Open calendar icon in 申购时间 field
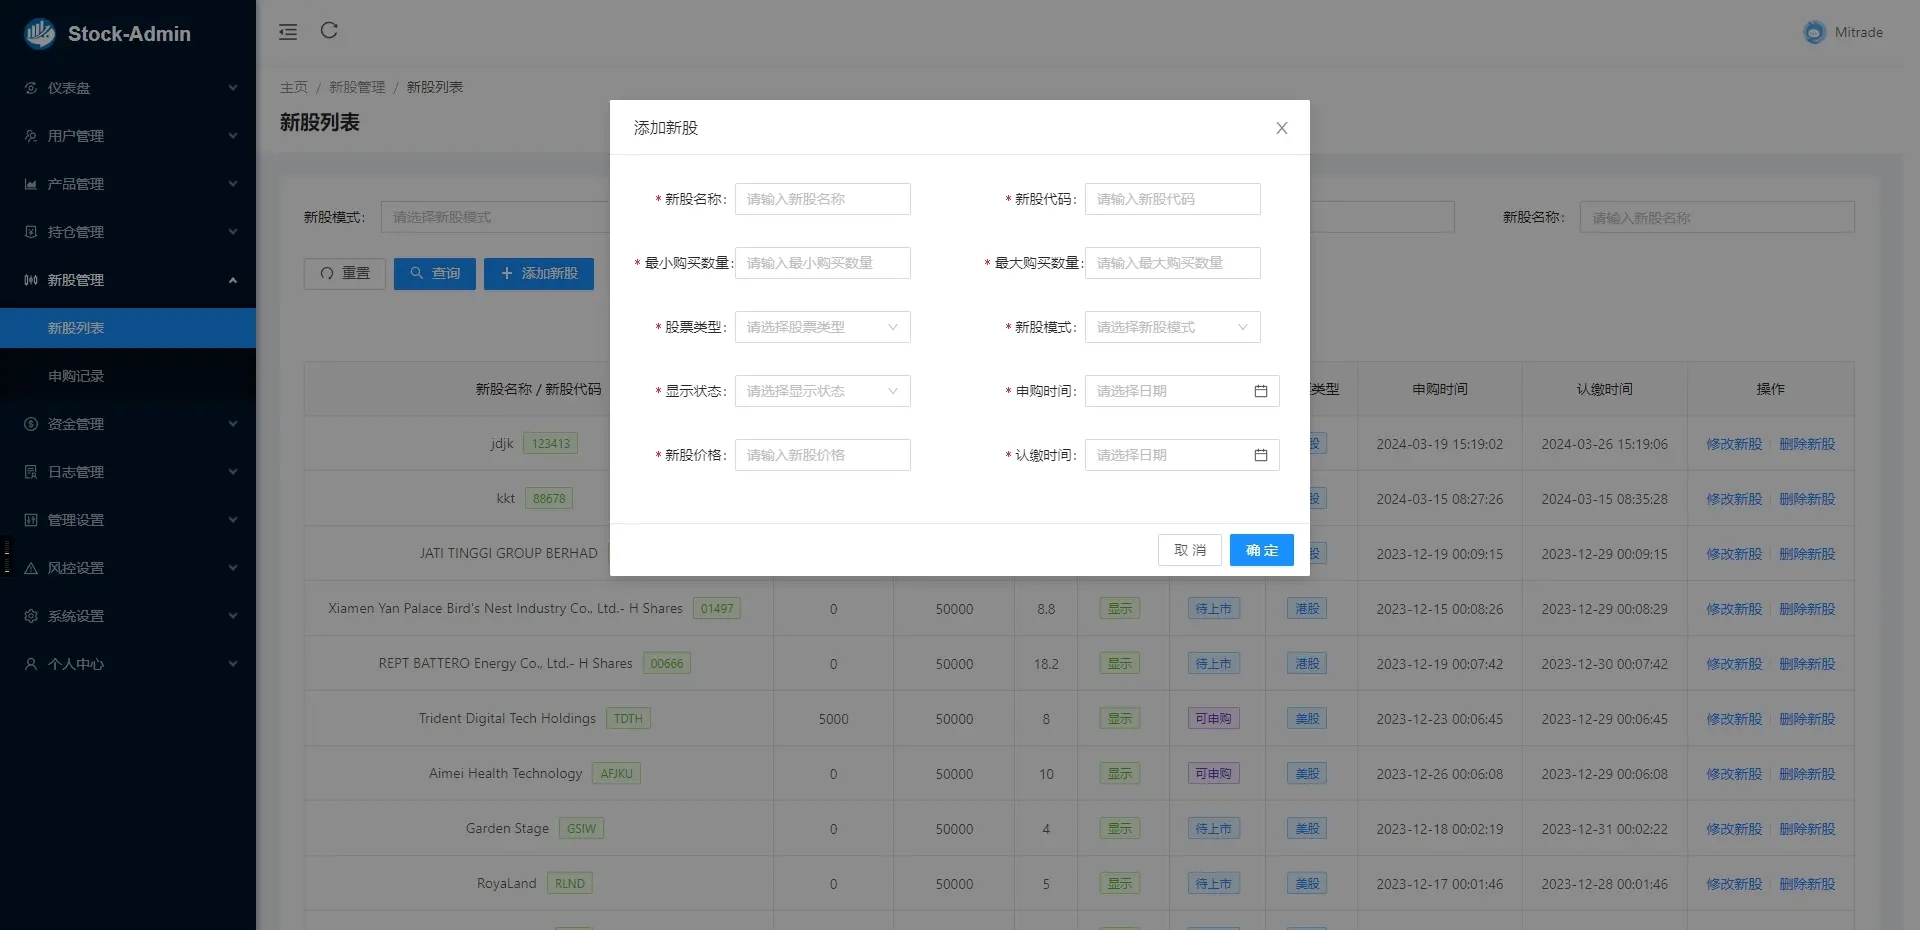The width and height of the screenshot is (1920, 930). pyautogui.click(x=1260, y=391)
